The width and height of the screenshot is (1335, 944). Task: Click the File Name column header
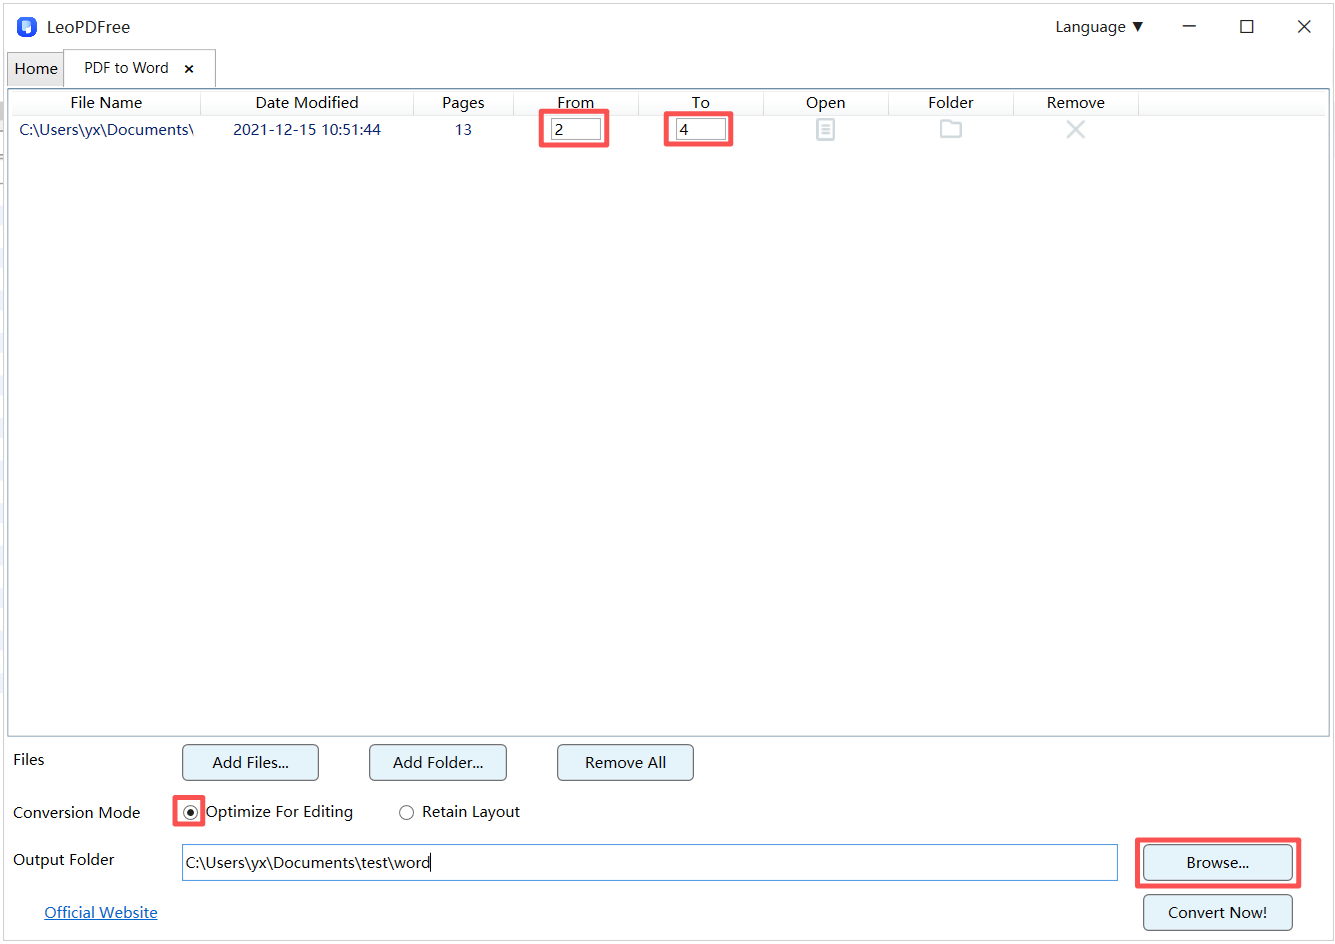click(x=106, y=102)
